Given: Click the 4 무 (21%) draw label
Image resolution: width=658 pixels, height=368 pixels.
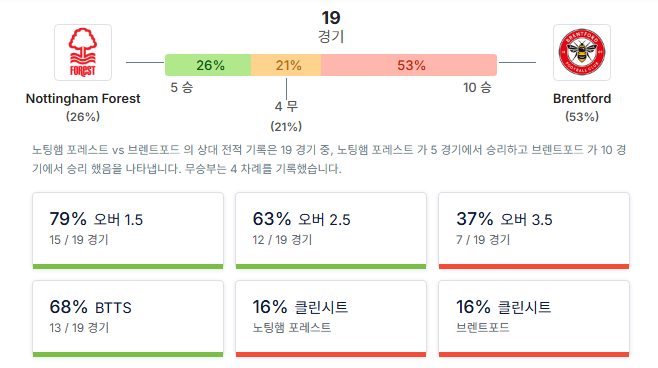Looking at the screenshot, I should [x=286, y=116].
